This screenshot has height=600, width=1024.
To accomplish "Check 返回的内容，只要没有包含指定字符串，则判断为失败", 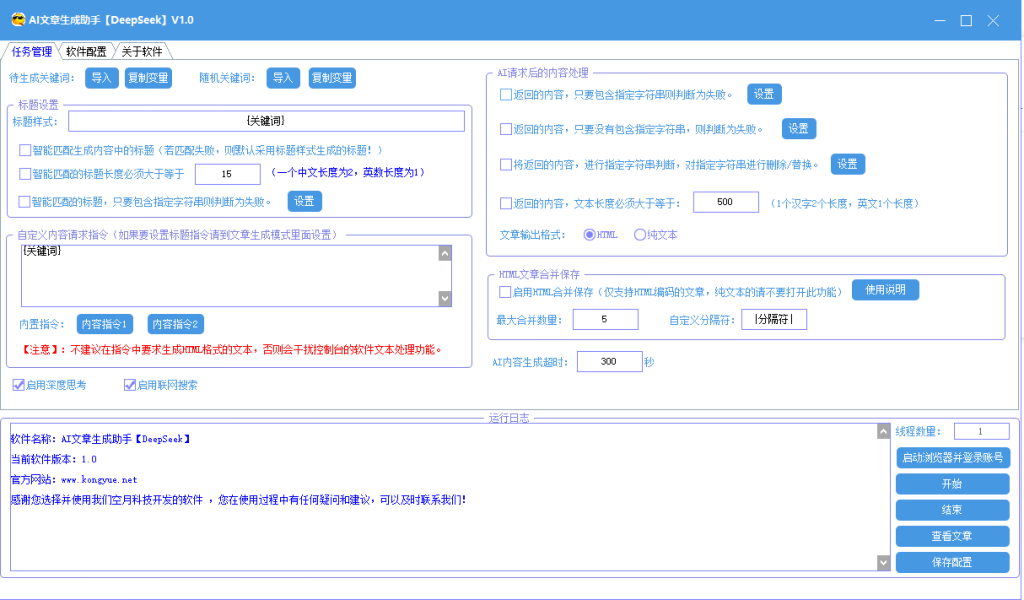I will (x=505, y=129).
